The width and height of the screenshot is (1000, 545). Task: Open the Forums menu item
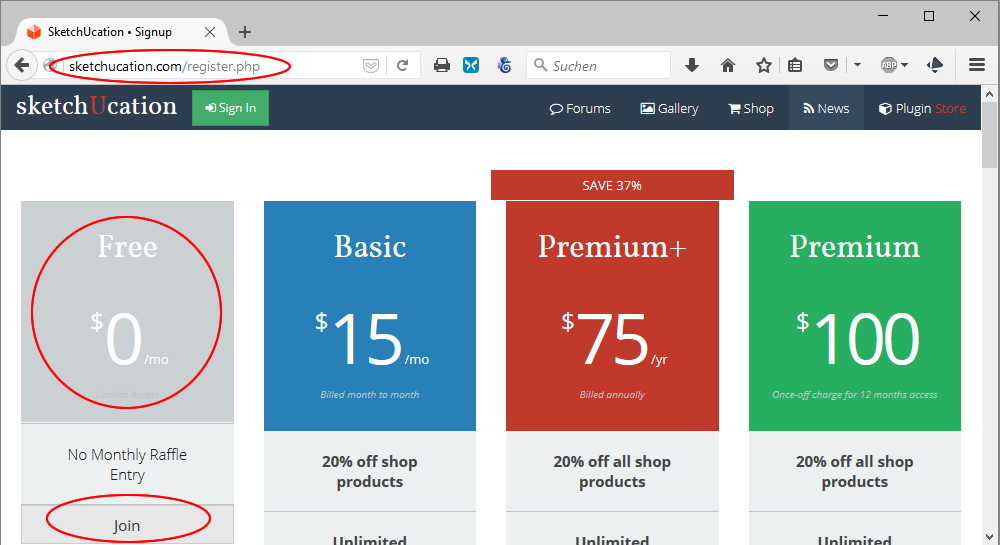tap(580, 108)
